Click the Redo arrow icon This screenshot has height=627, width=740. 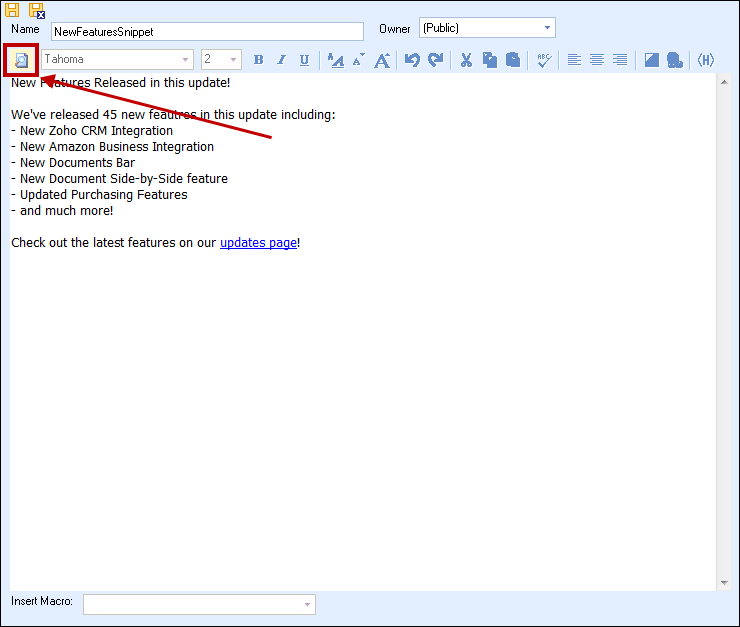pyautogui.click(x=435, y=60)
